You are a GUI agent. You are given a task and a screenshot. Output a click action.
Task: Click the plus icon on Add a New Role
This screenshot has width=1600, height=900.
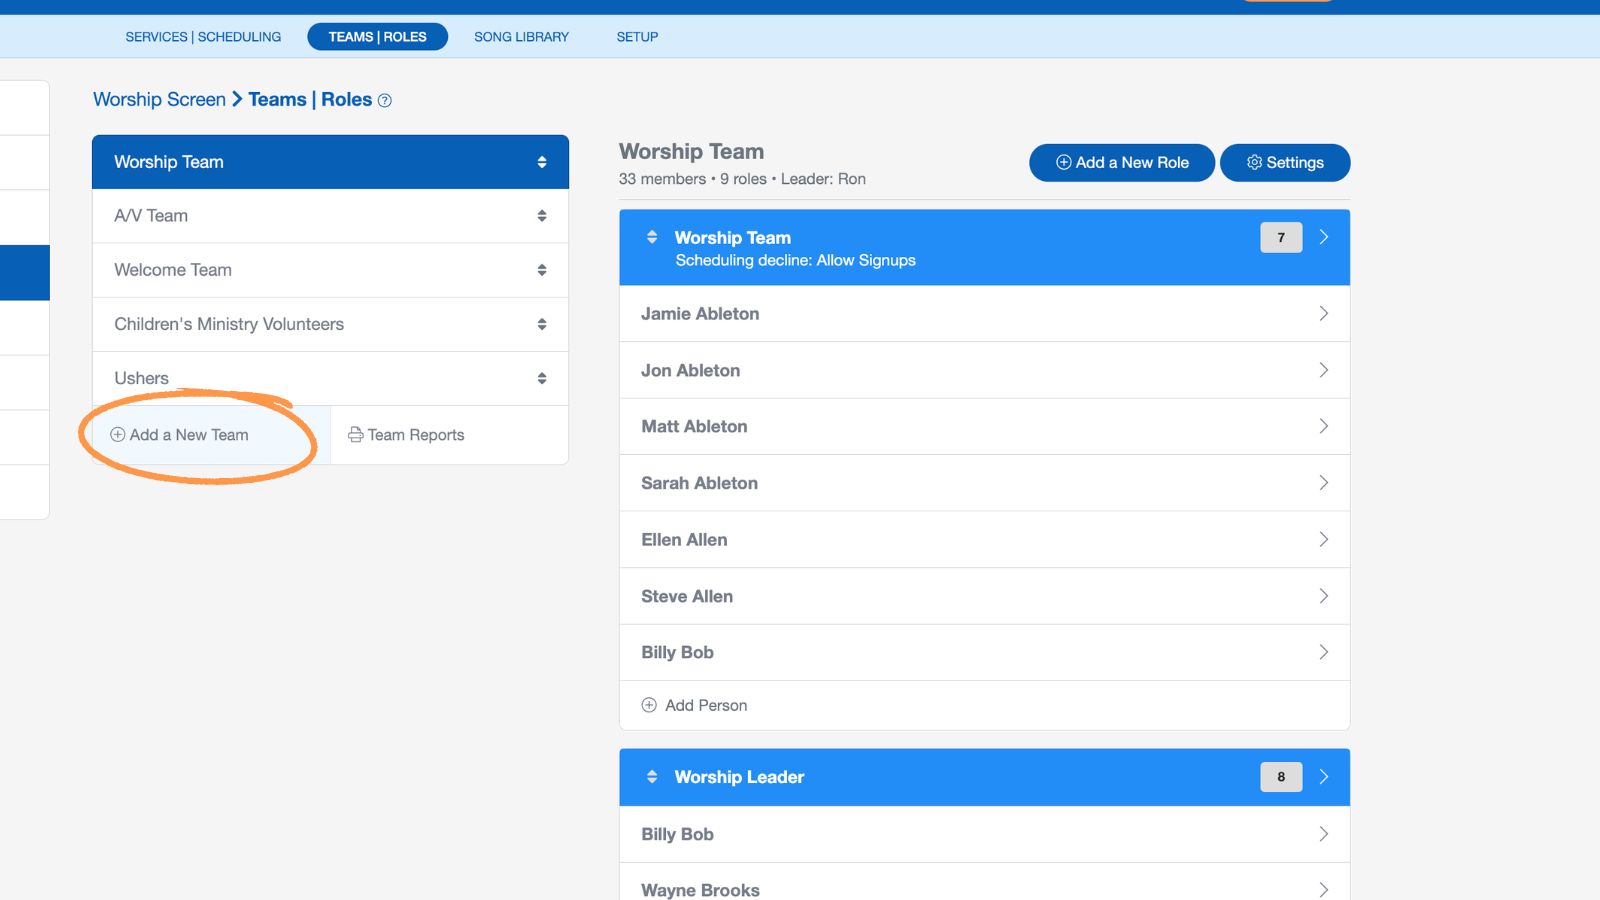click(1062, 162)
